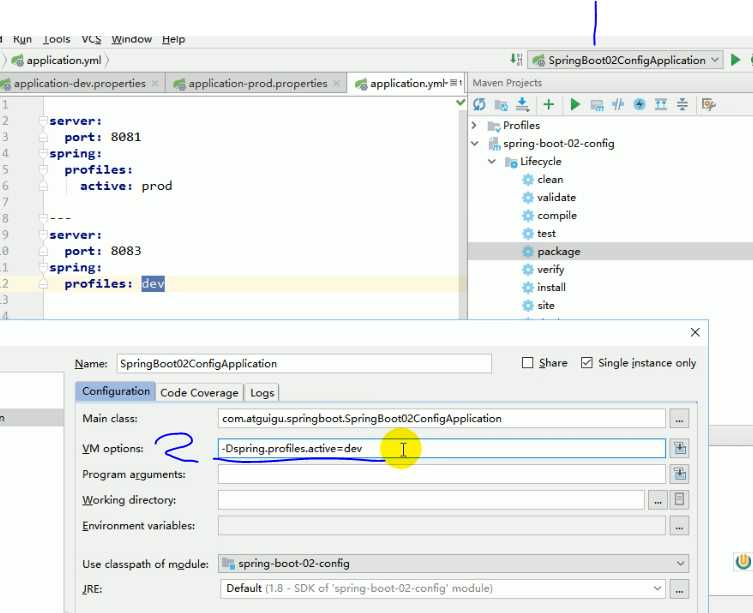Screen dimensions: 753x613
Task: Click Download Sources and Documentation icon
Action: tap(522, 104)
